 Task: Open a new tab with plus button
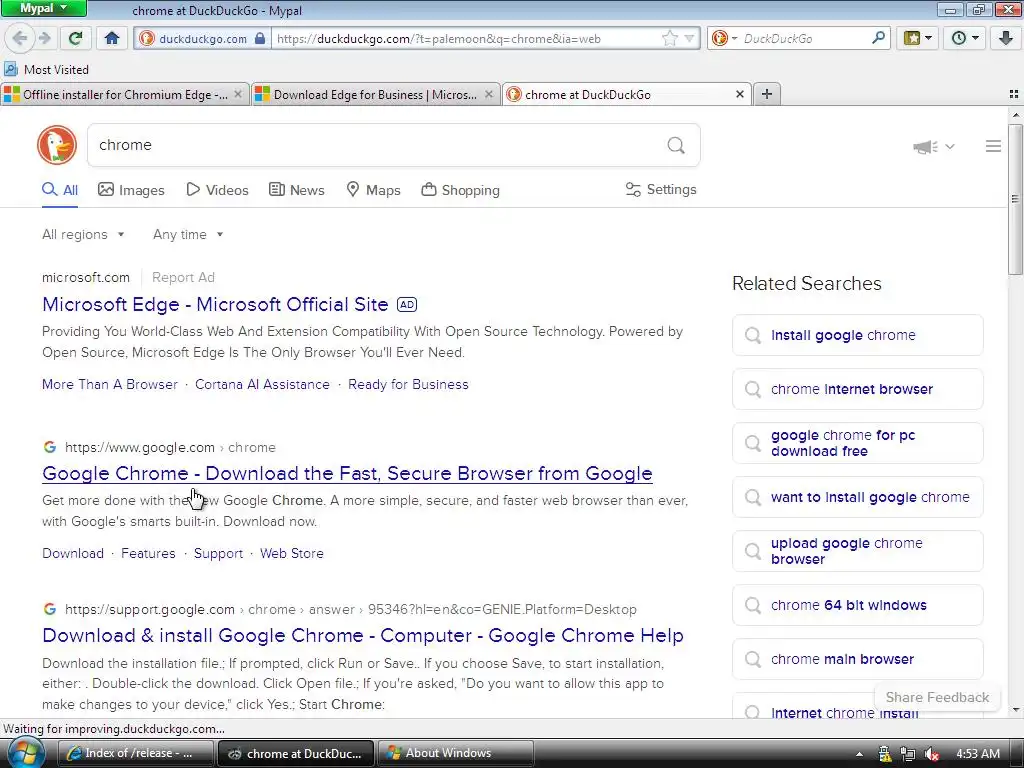tap(767, 94)
